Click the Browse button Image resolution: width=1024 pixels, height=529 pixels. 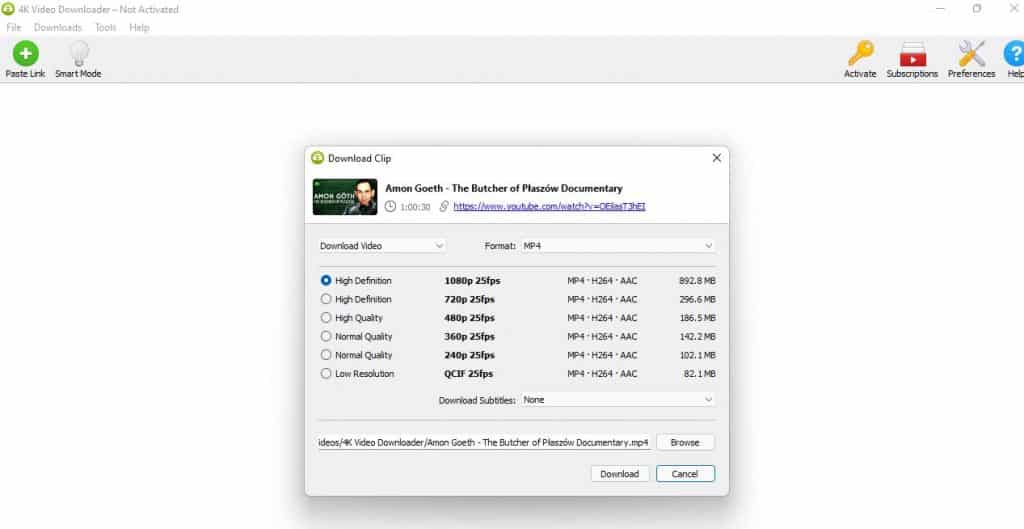(x=685, y=442)
